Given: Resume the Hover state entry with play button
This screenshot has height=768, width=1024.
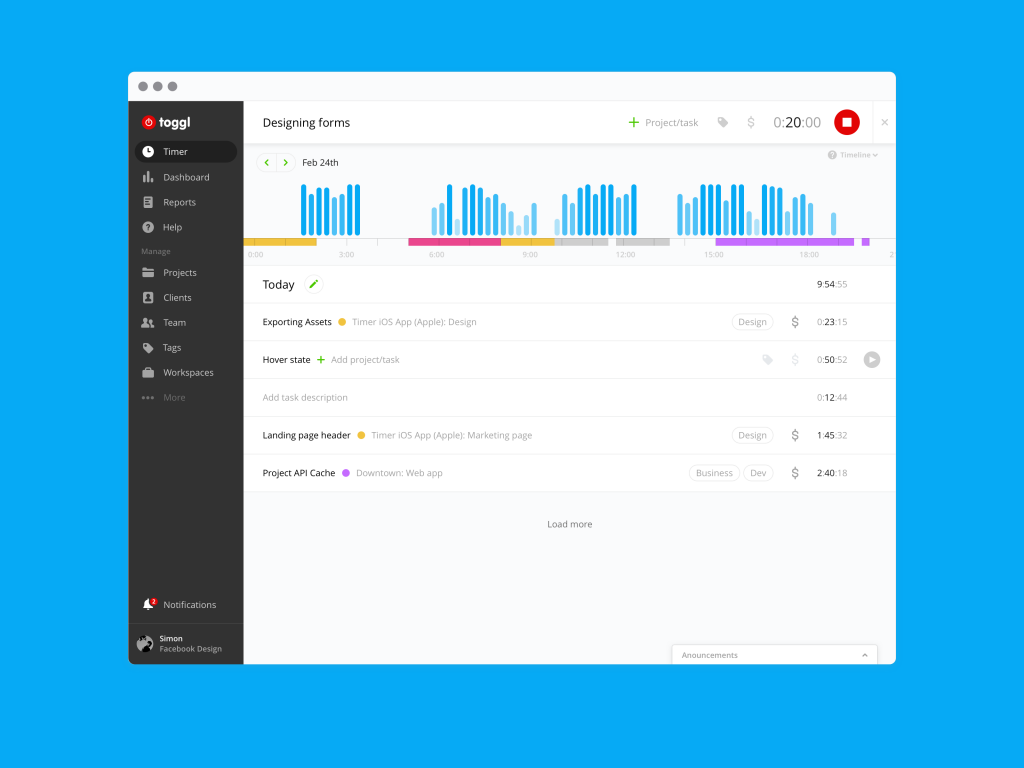Looking at the screenshot, I should point(871,360).
